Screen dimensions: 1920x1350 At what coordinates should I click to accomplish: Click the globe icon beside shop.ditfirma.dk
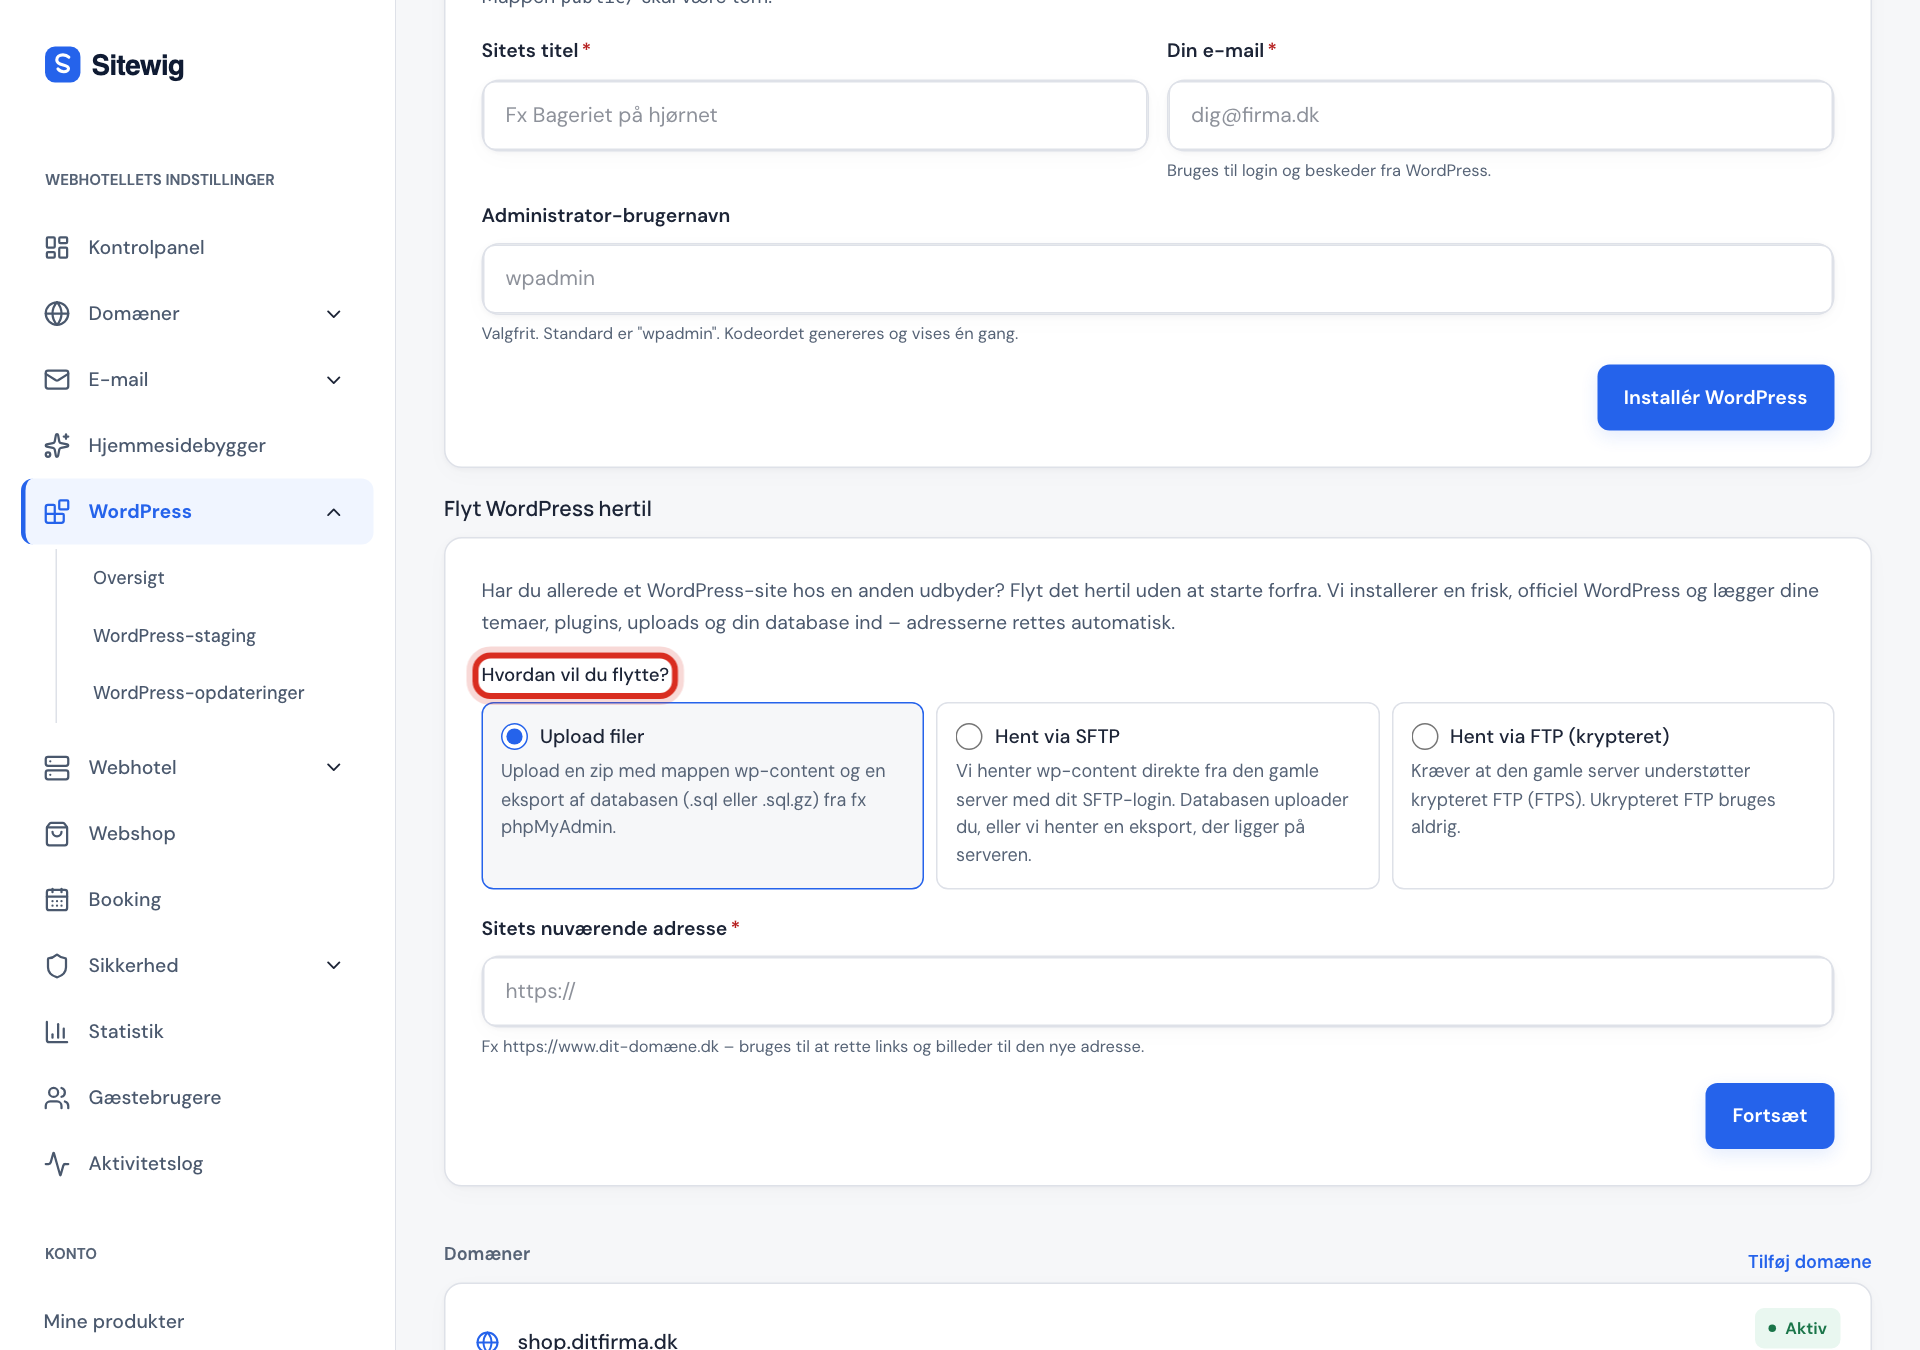click(487, 1341)
